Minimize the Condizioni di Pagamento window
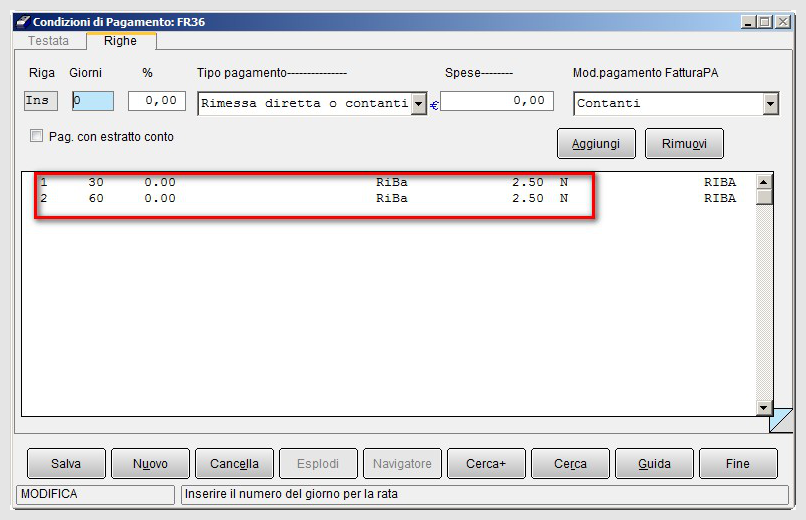Image resolution: width=806 pixels, height=520 pixels. point(748,22)
